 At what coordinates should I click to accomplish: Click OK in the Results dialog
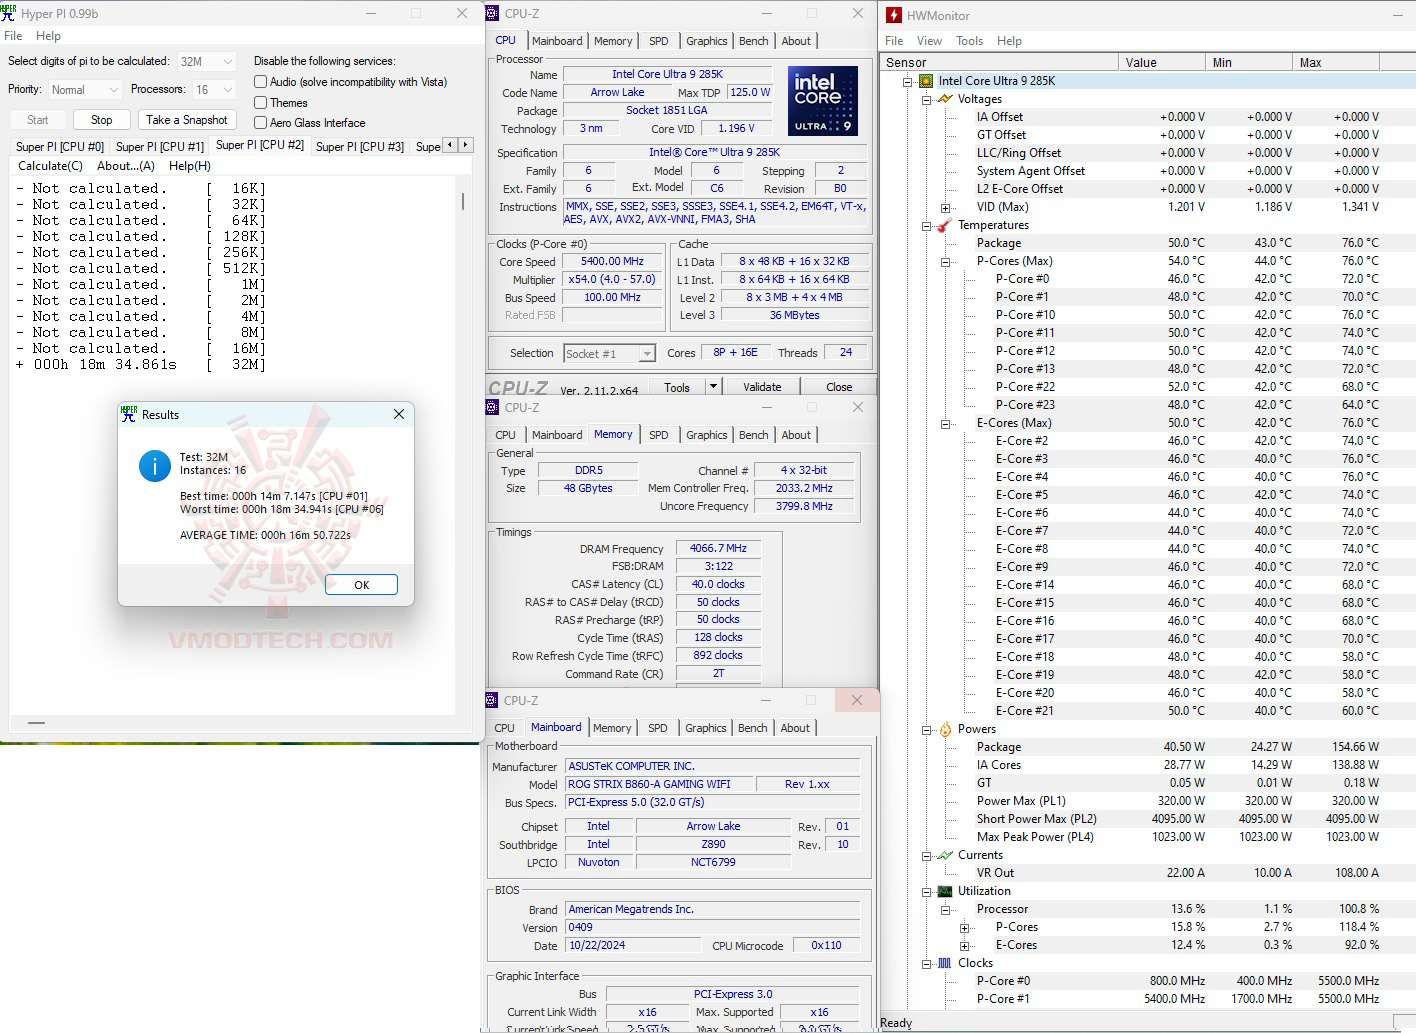[361, 585]
